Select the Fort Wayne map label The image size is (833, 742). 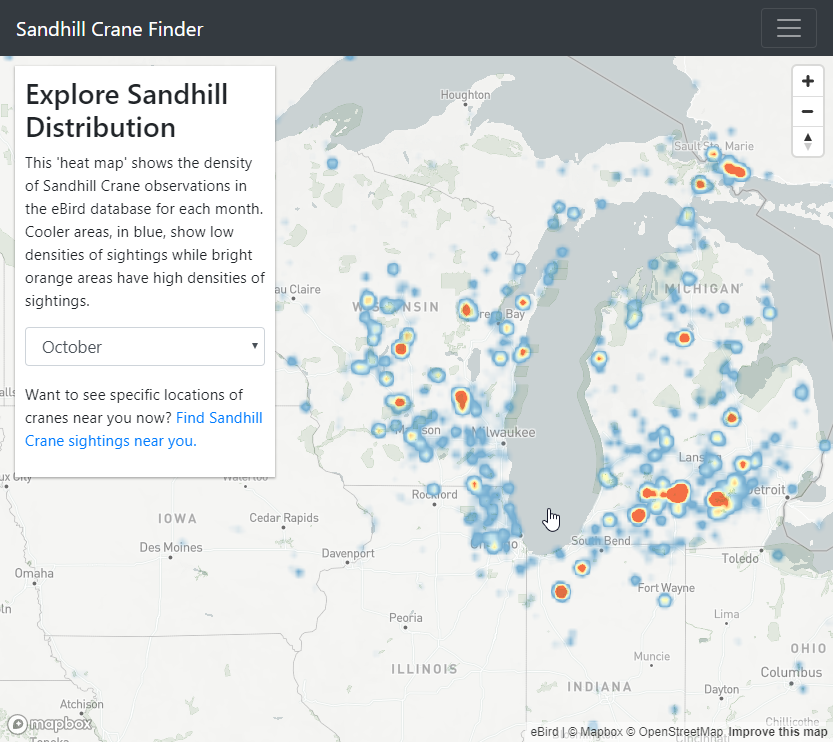(x=666, y=588)
